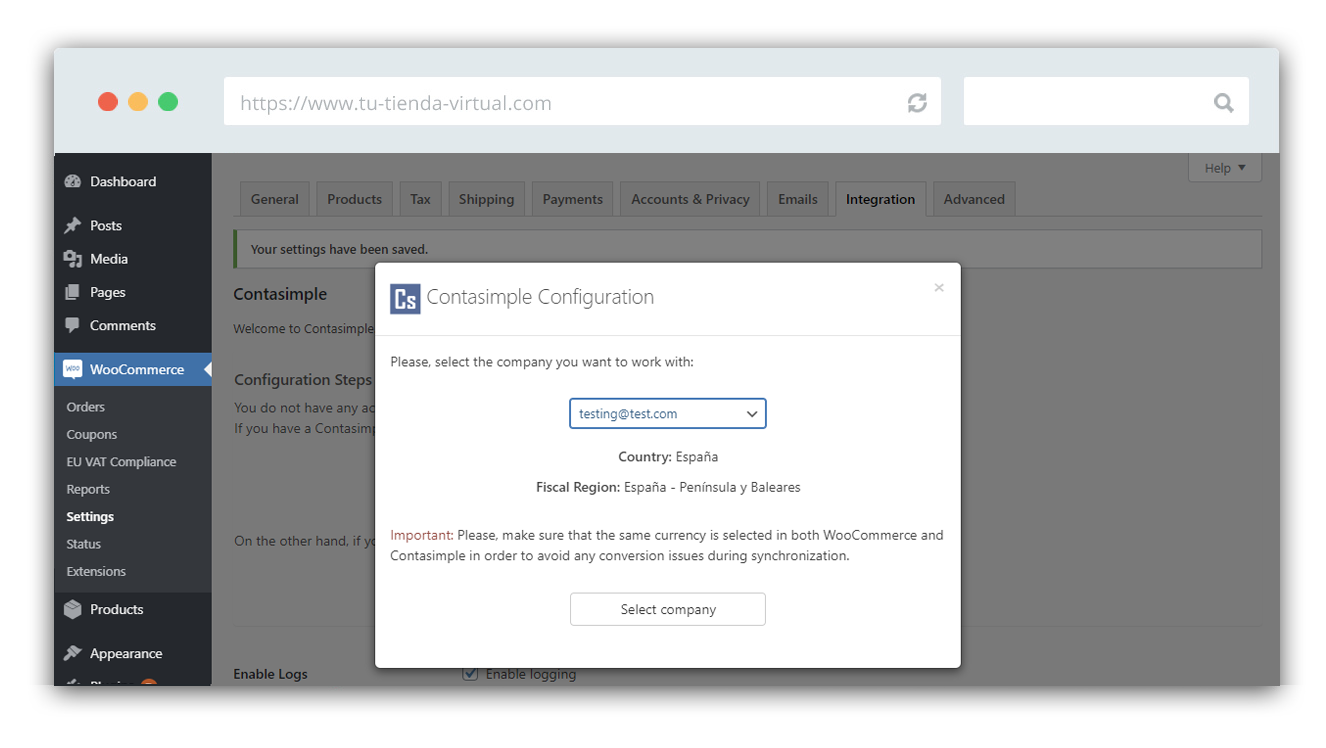
Task: Click the 'Country: España' text
Action: click(x=668, y=456)
